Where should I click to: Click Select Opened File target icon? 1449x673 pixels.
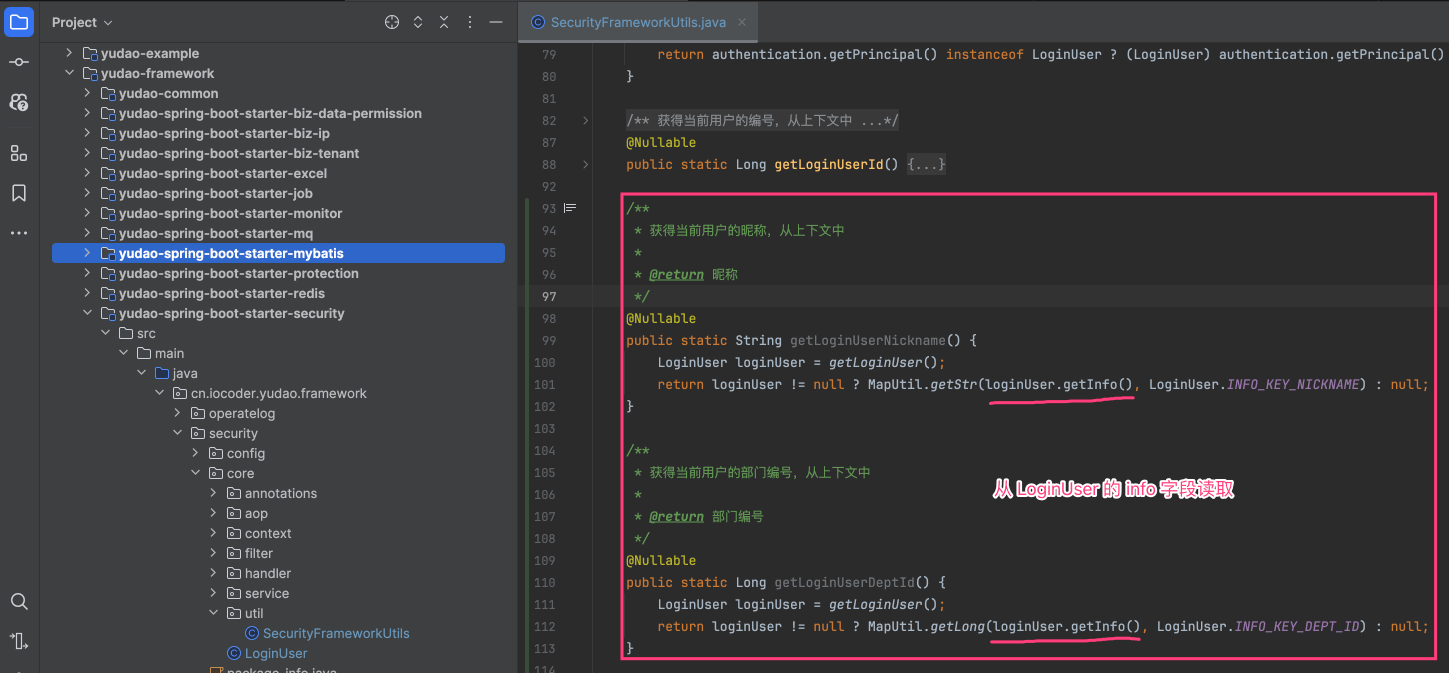pyautogui.click(x=392, y=22)
